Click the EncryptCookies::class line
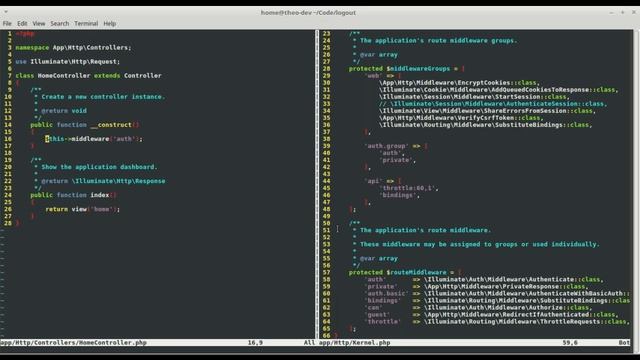This screenshot has height=360, width=640. (460, 83)
